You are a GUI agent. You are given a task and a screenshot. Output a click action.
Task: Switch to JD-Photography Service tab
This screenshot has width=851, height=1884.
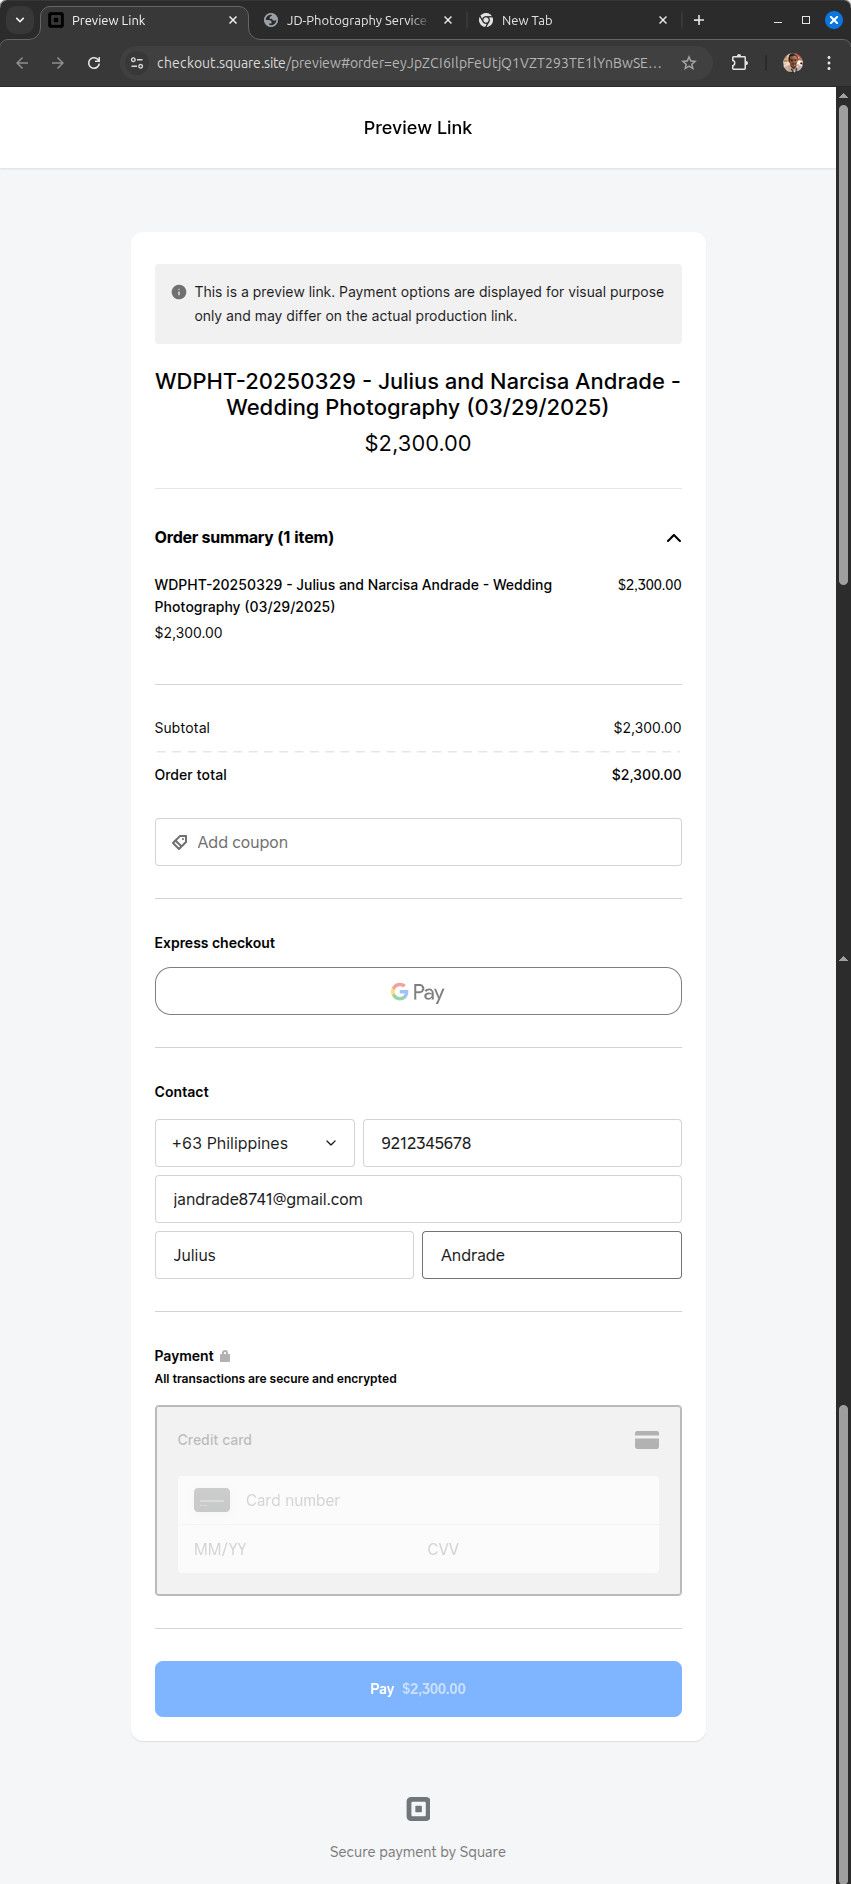click(x=355, y=20)
